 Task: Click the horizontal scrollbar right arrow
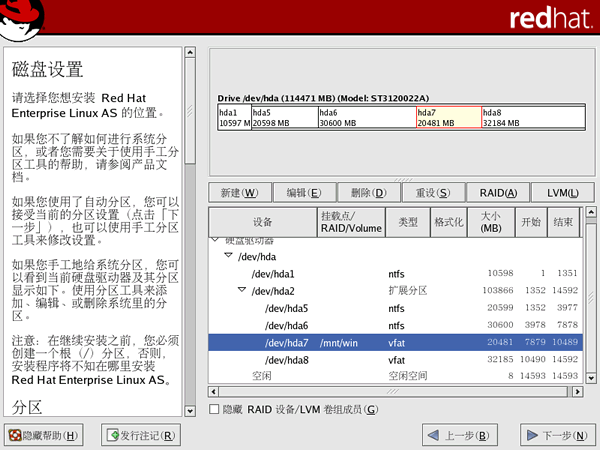(x=577, y=391)
